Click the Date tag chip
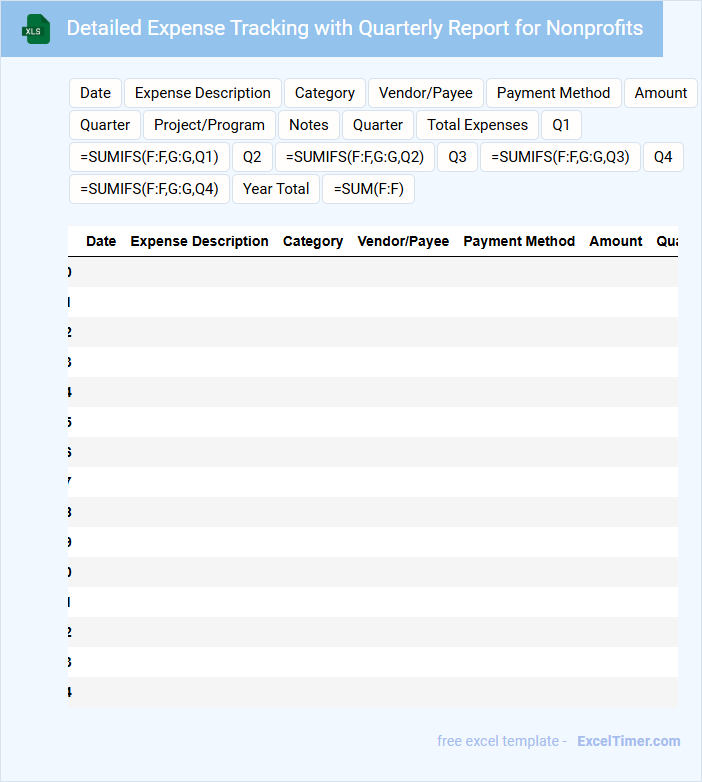Viewport: 702px width, 782px height. coord(95,93)
